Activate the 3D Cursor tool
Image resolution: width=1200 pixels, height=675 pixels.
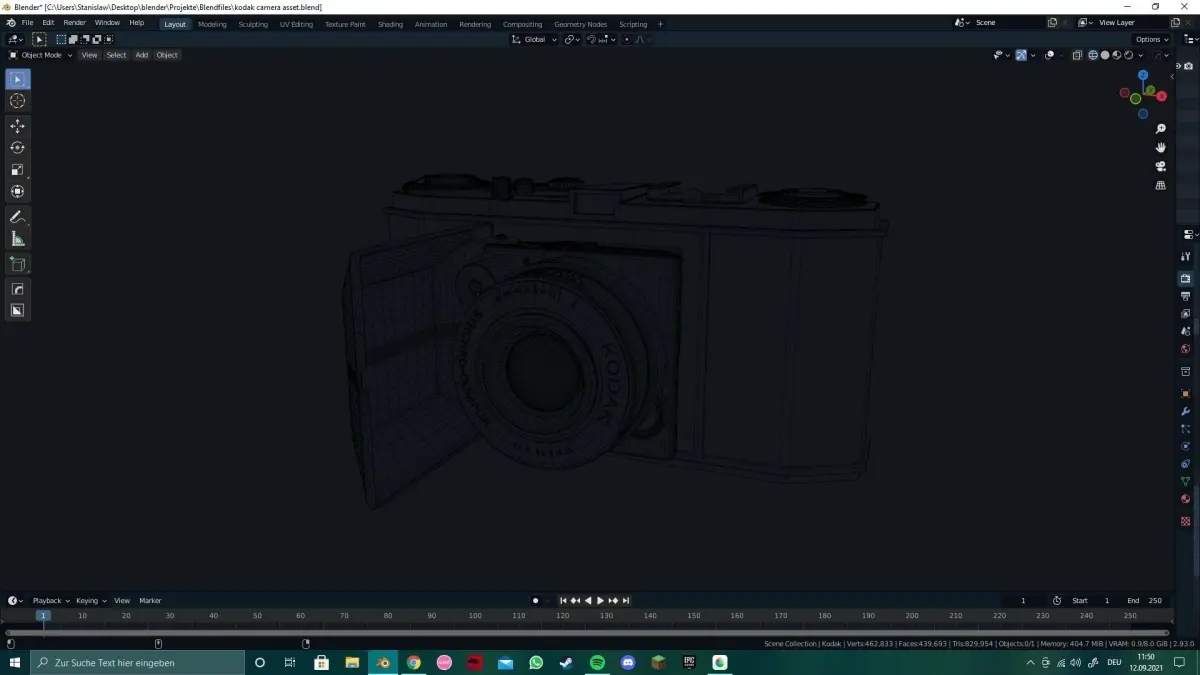[17, 101]
